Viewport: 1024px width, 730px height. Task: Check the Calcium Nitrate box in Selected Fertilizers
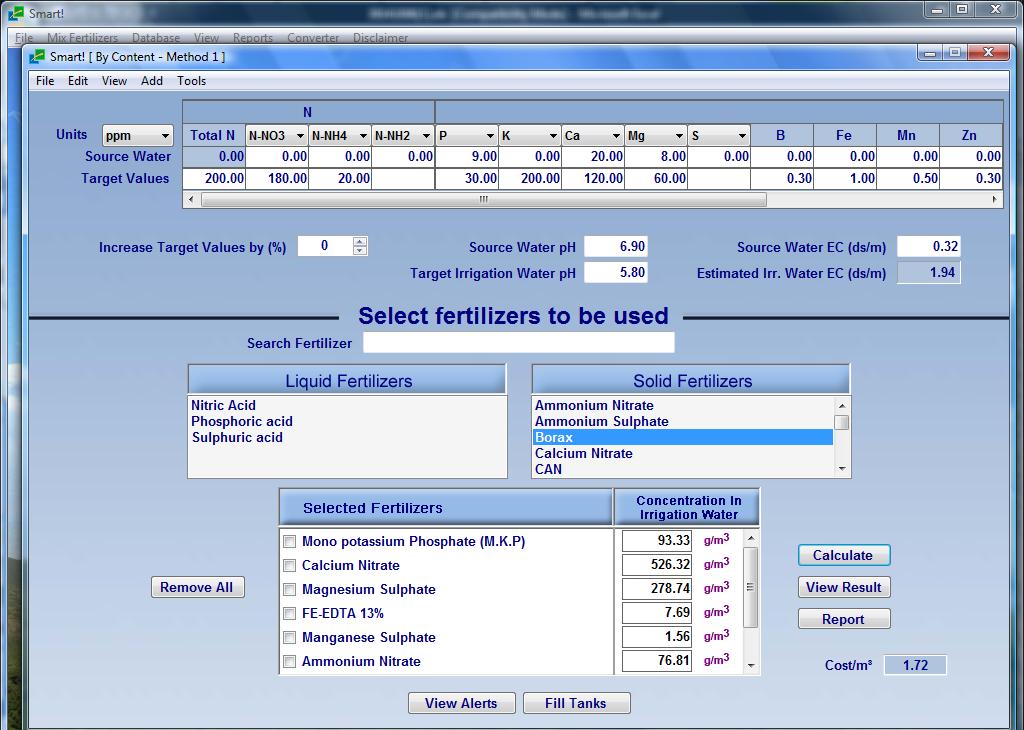(x=289, y=565)
